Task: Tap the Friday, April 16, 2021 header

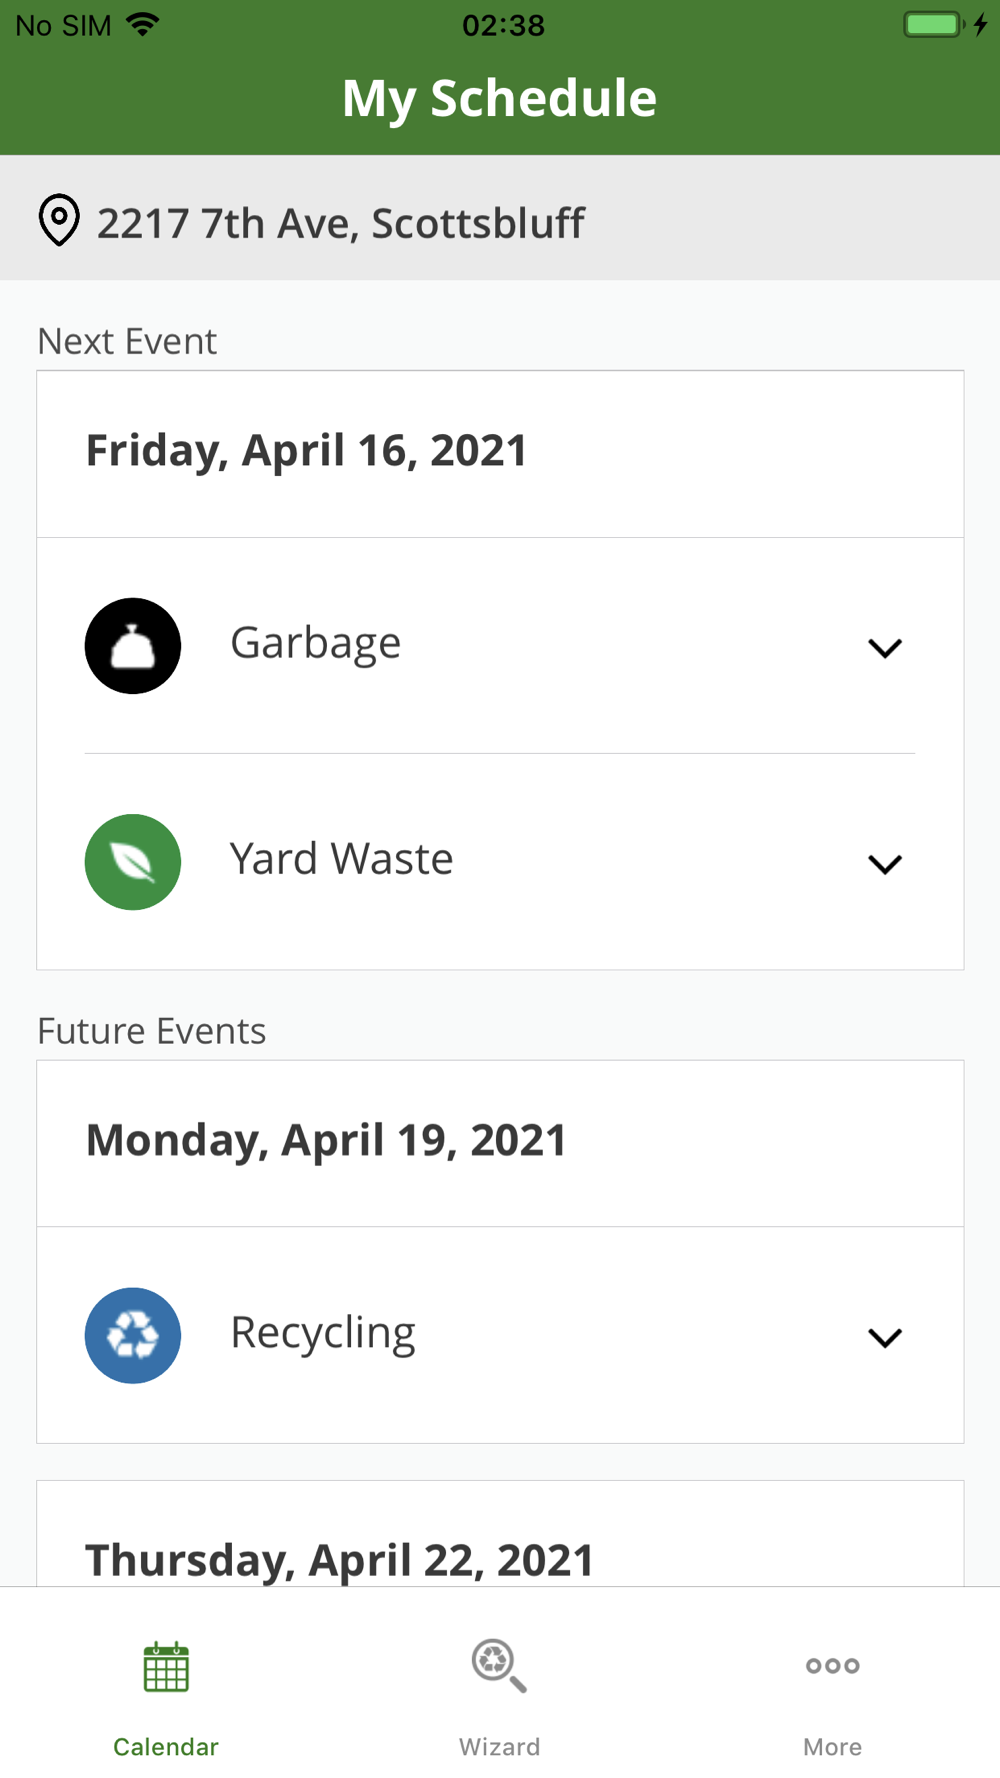Action: click(500, 454)
